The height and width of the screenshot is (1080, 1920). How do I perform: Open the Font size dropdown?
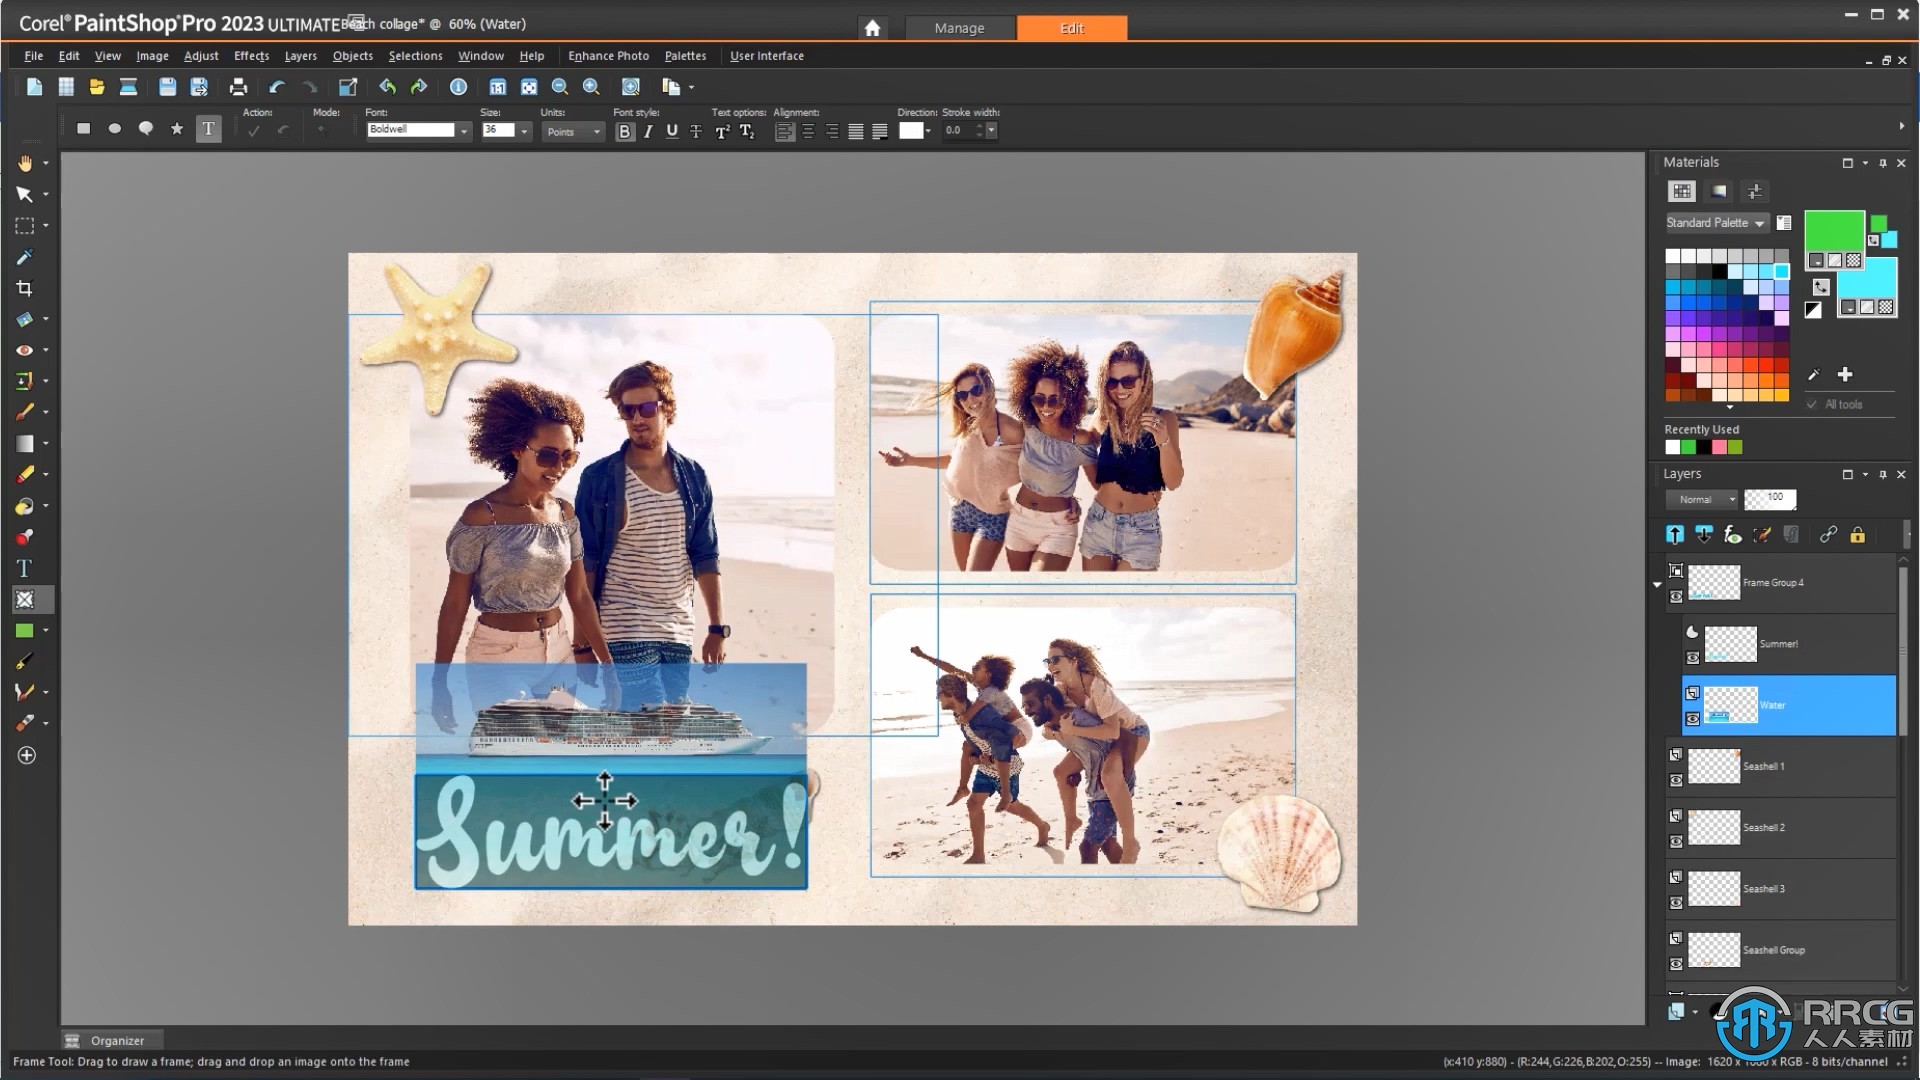click(526, 129)
